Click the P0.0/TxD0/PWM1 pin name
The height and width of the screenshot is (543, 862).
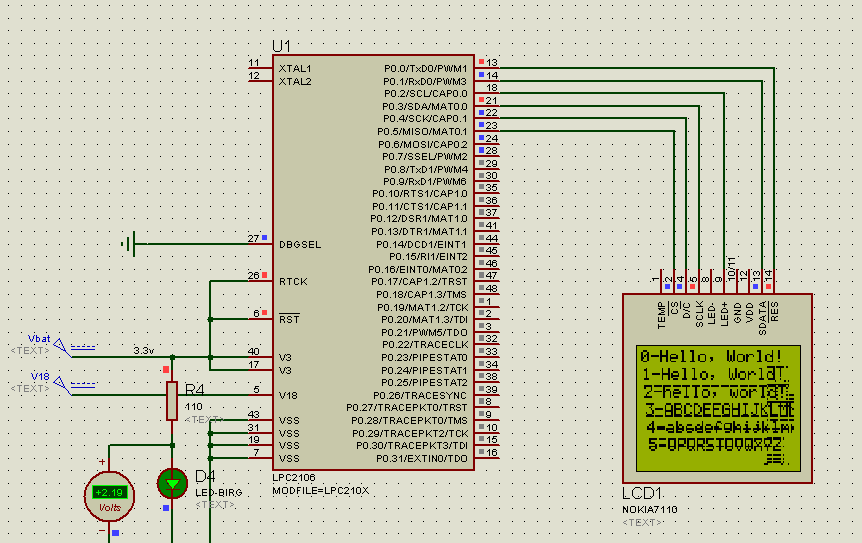426,69
